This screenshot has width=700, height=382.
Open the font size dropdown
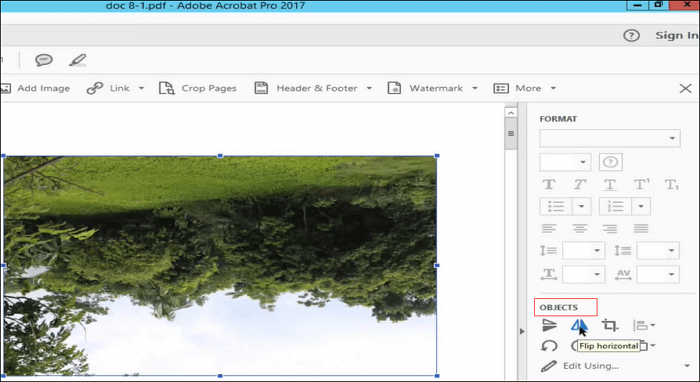click(565, 162)
